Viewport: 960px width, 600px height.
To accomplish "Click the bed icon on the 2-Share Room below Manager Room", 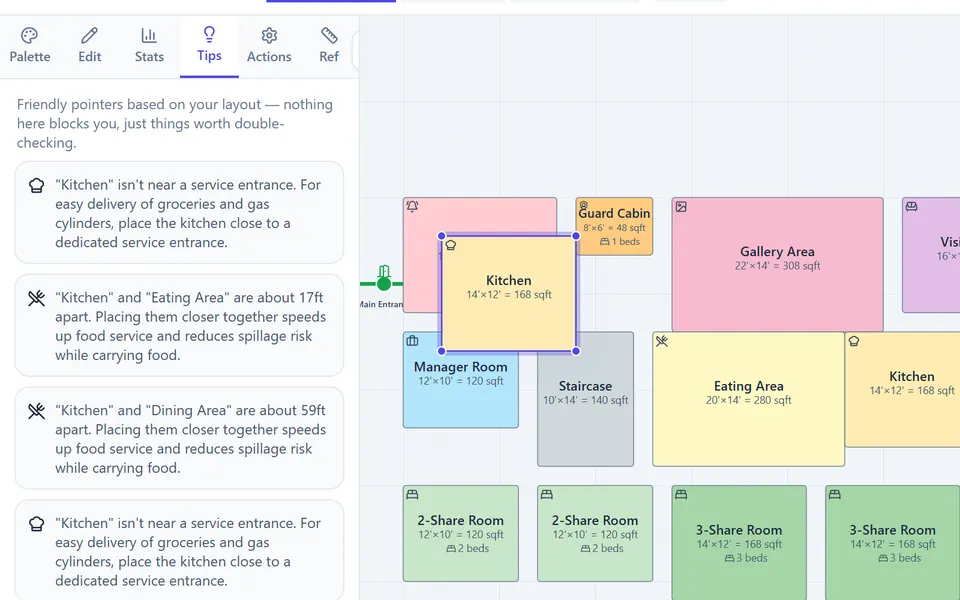I will click(x=413, y=494).
